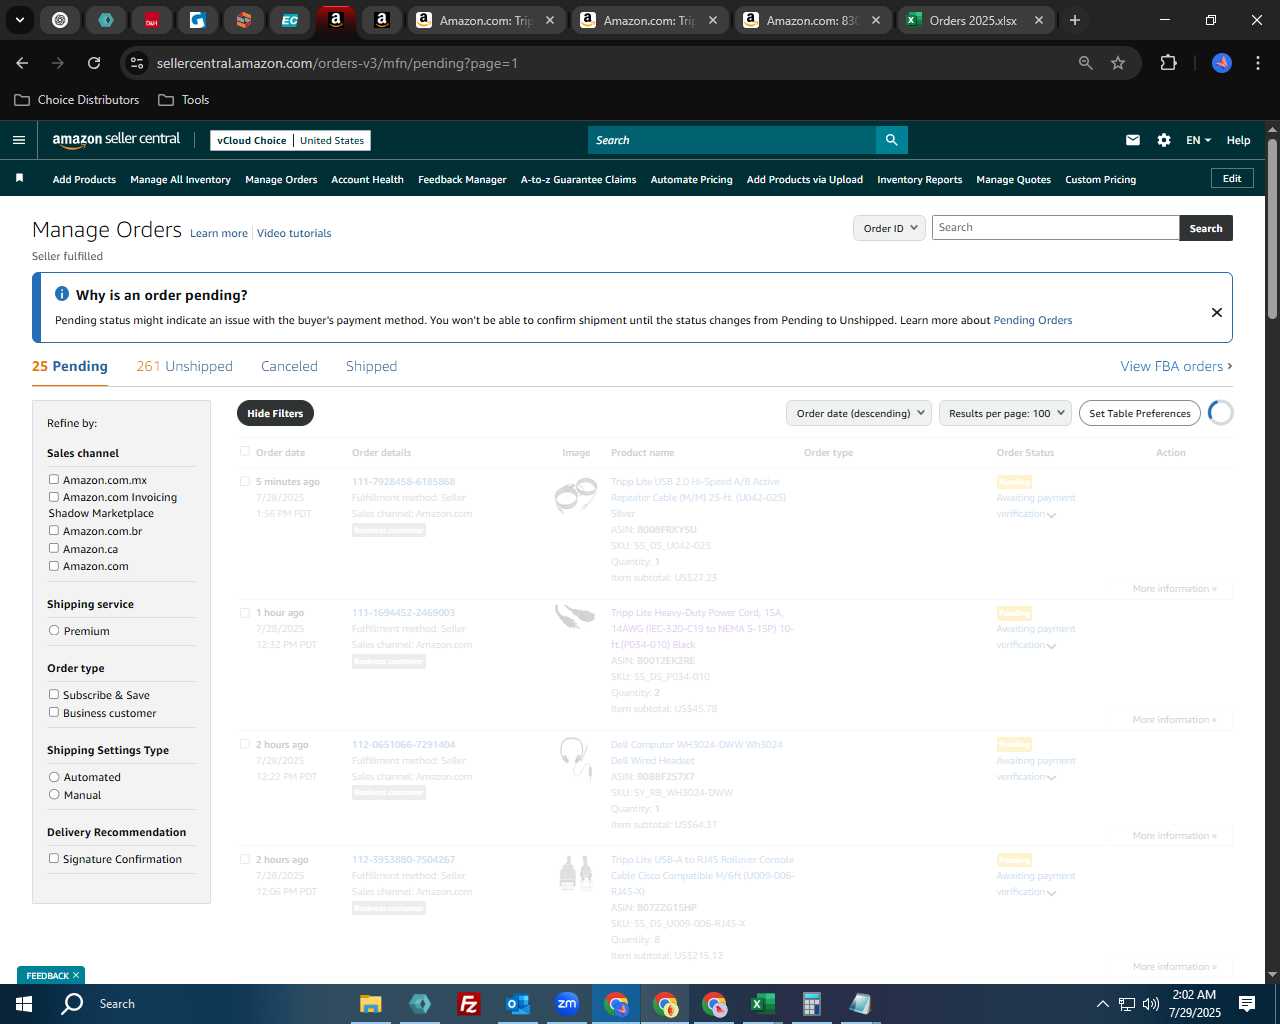Switch to the Canceled tab
The height and width of the screenshot is (1024, 1280).
point(289,366)
